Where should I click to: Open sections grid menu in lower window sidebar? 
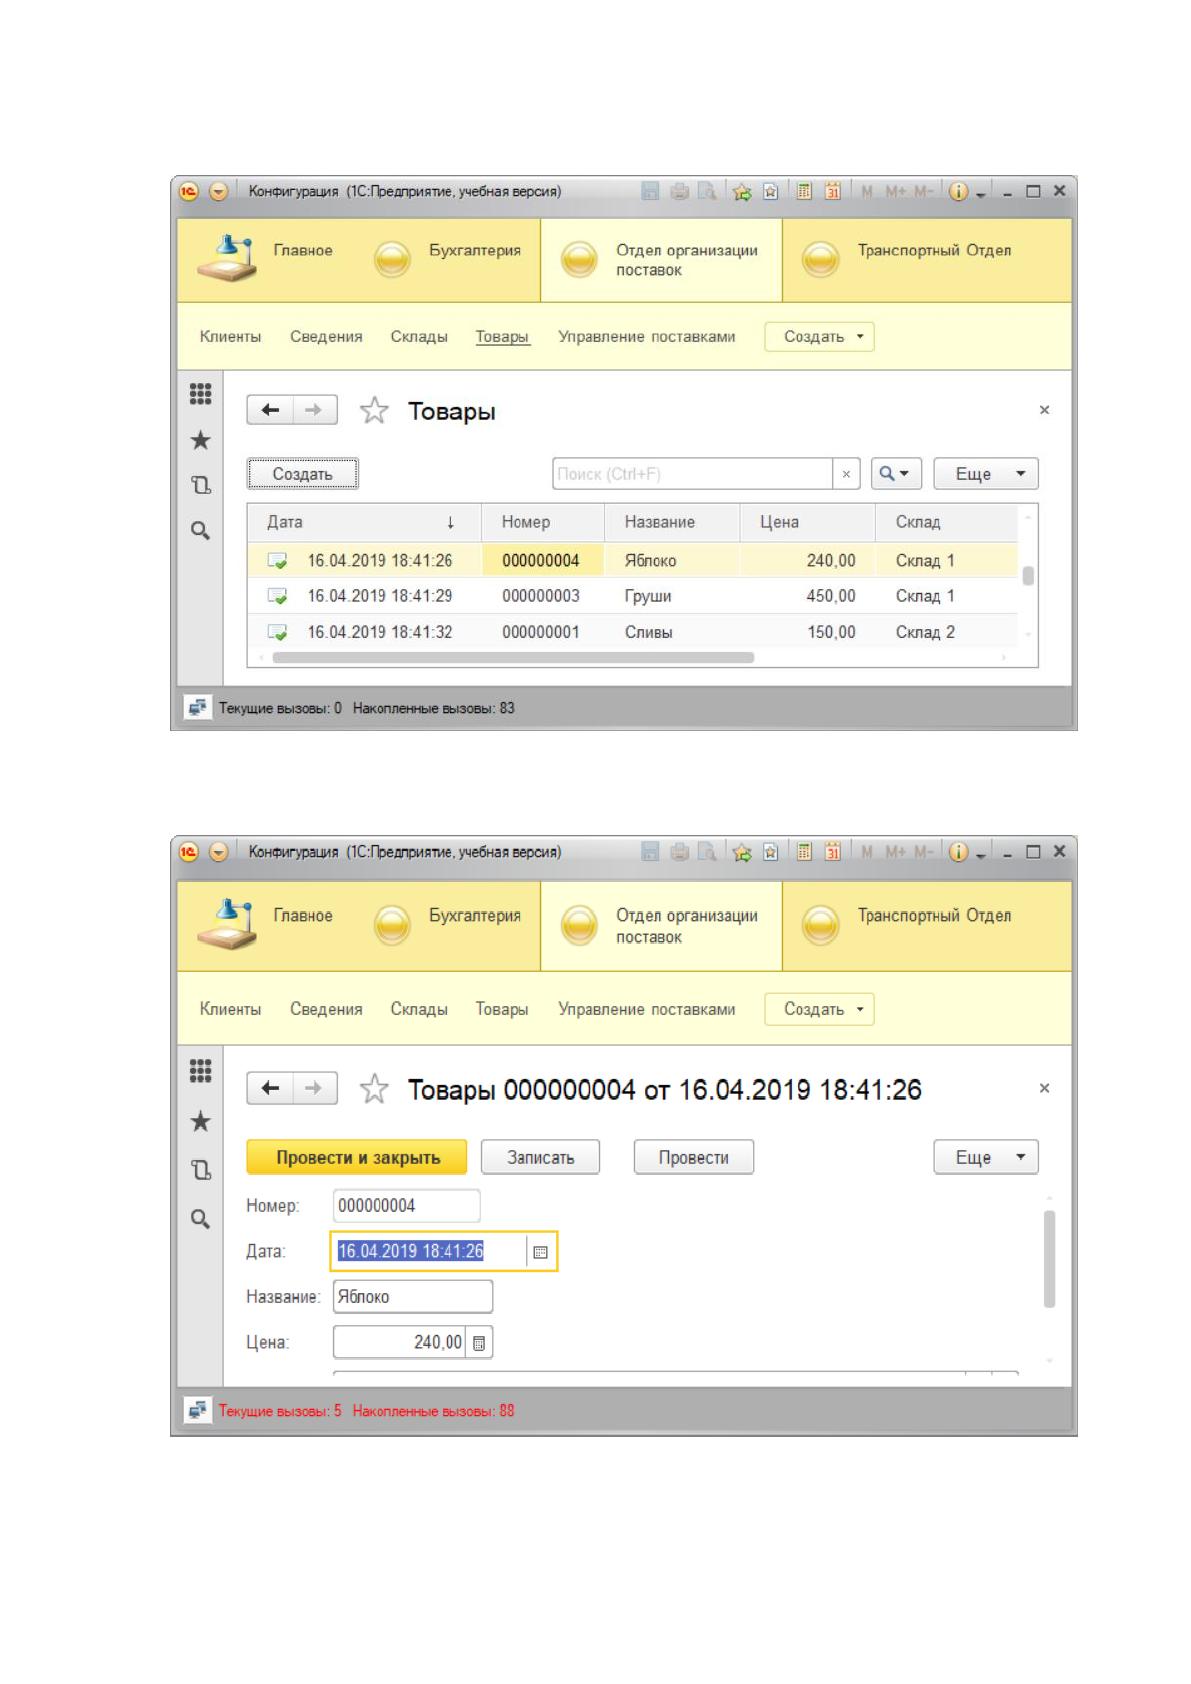click(200, 1071)
